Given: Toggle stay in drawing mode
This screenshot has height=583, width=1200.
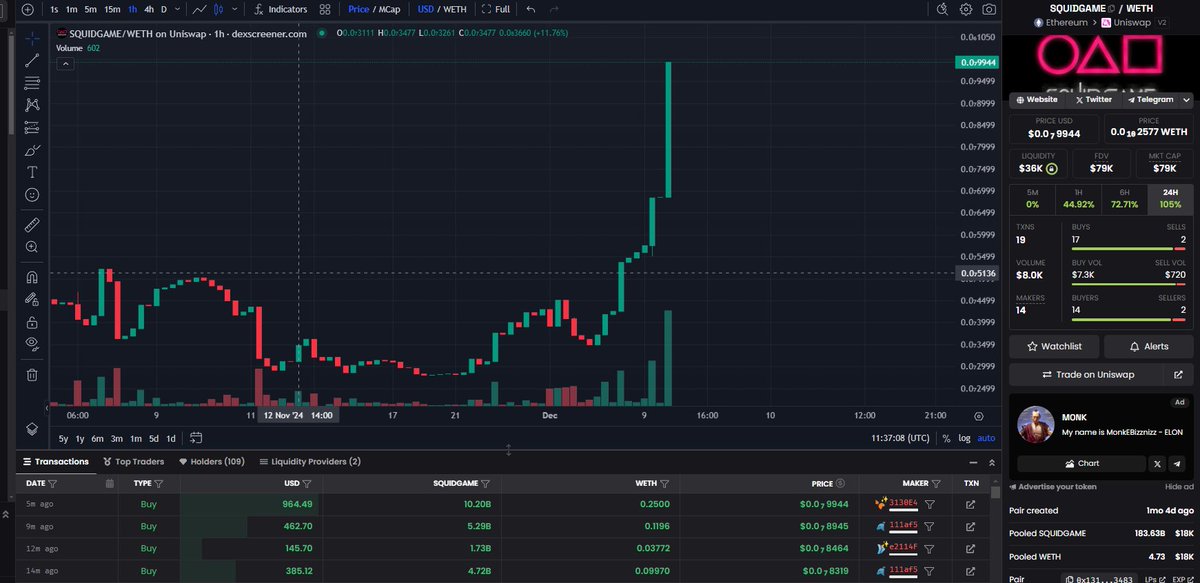Looking at the screenshot, I should point(32,299).
